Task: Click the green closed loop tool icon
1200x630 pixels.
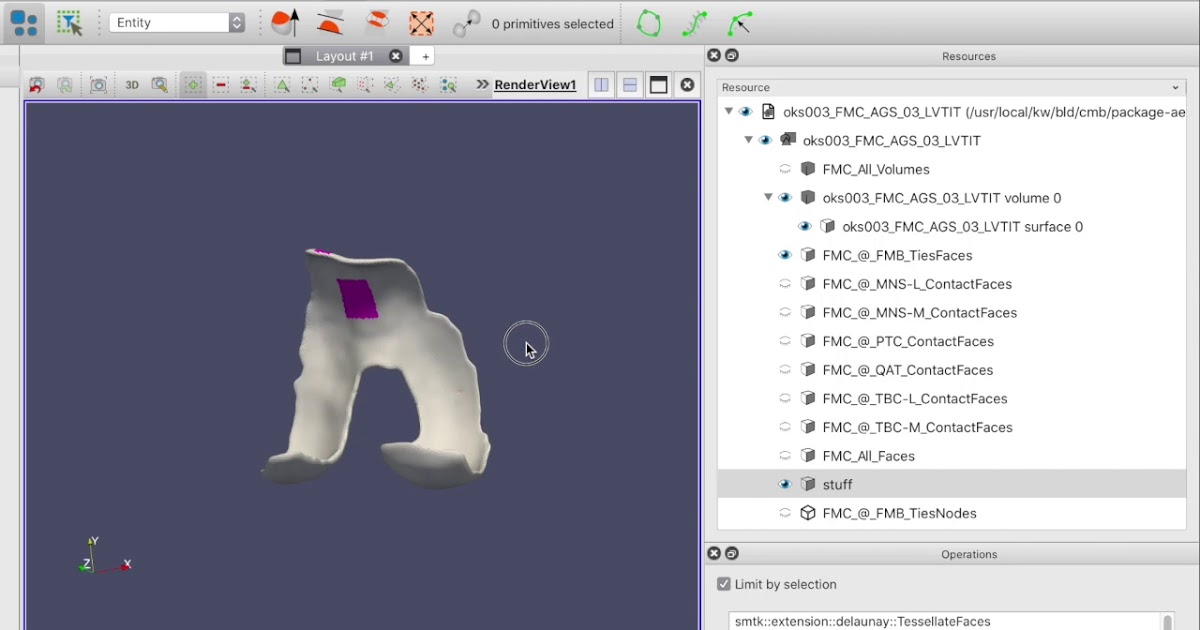Action: [x=649, y=23]
